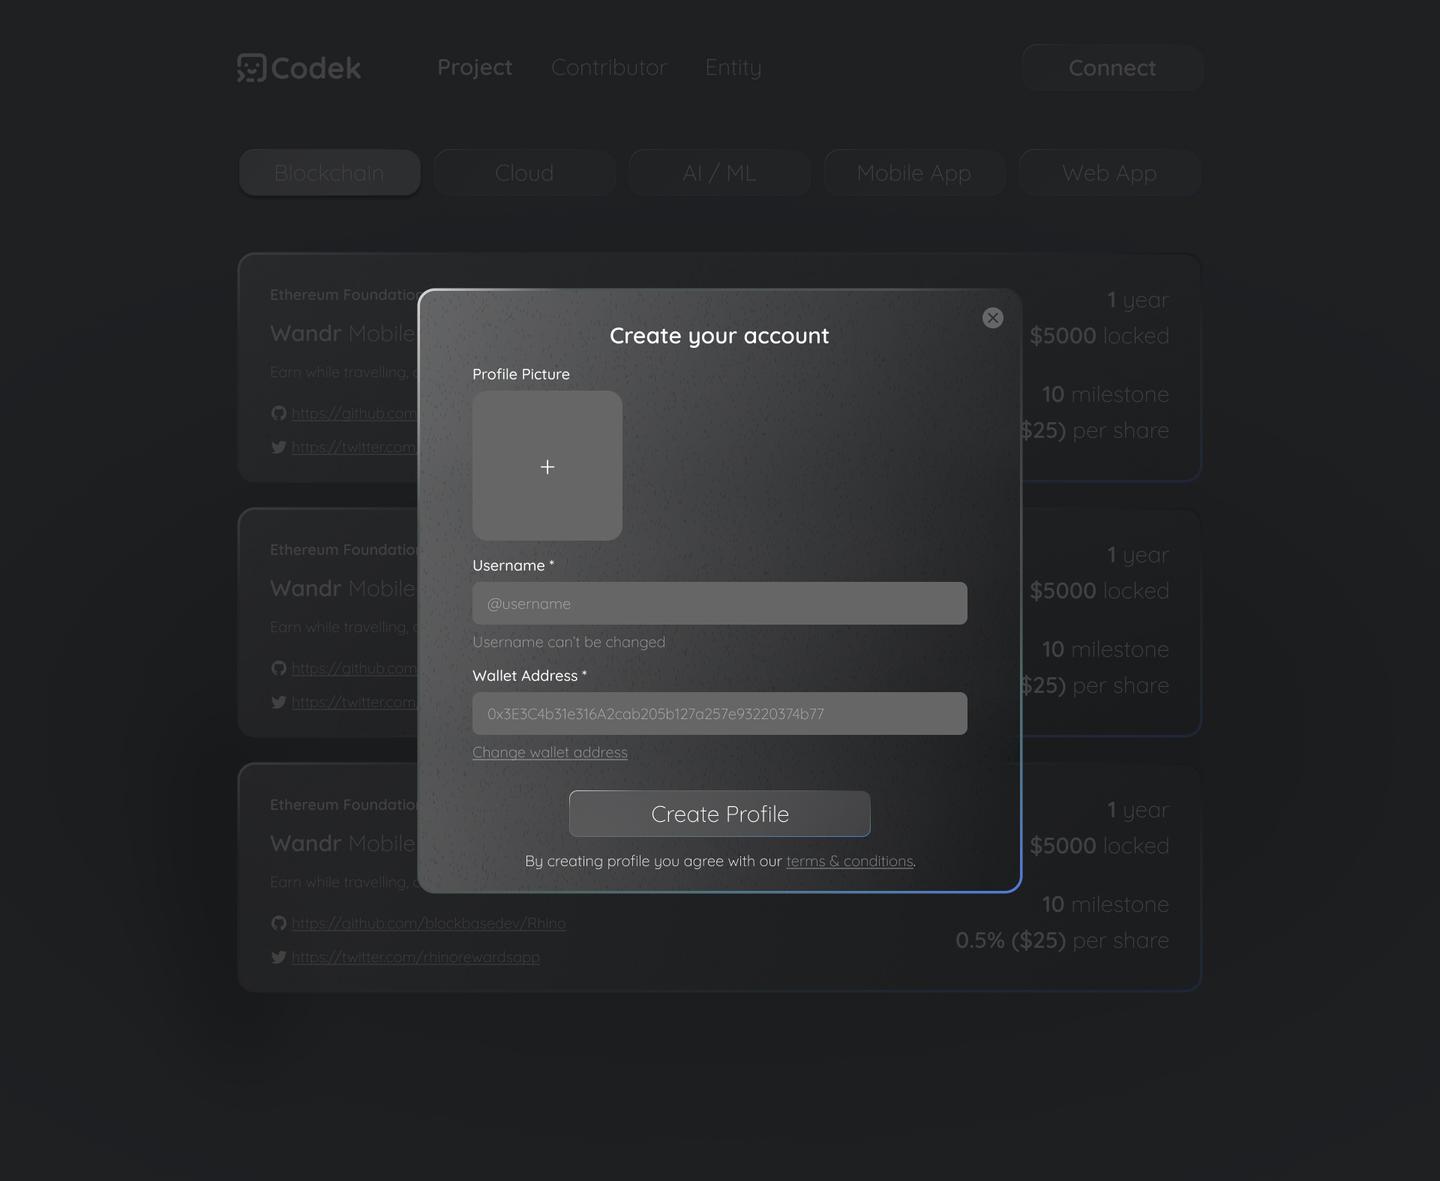1440x1181 pixels.
Task: Click 'Username can't be changed' hint text
Action: point(569,642)
